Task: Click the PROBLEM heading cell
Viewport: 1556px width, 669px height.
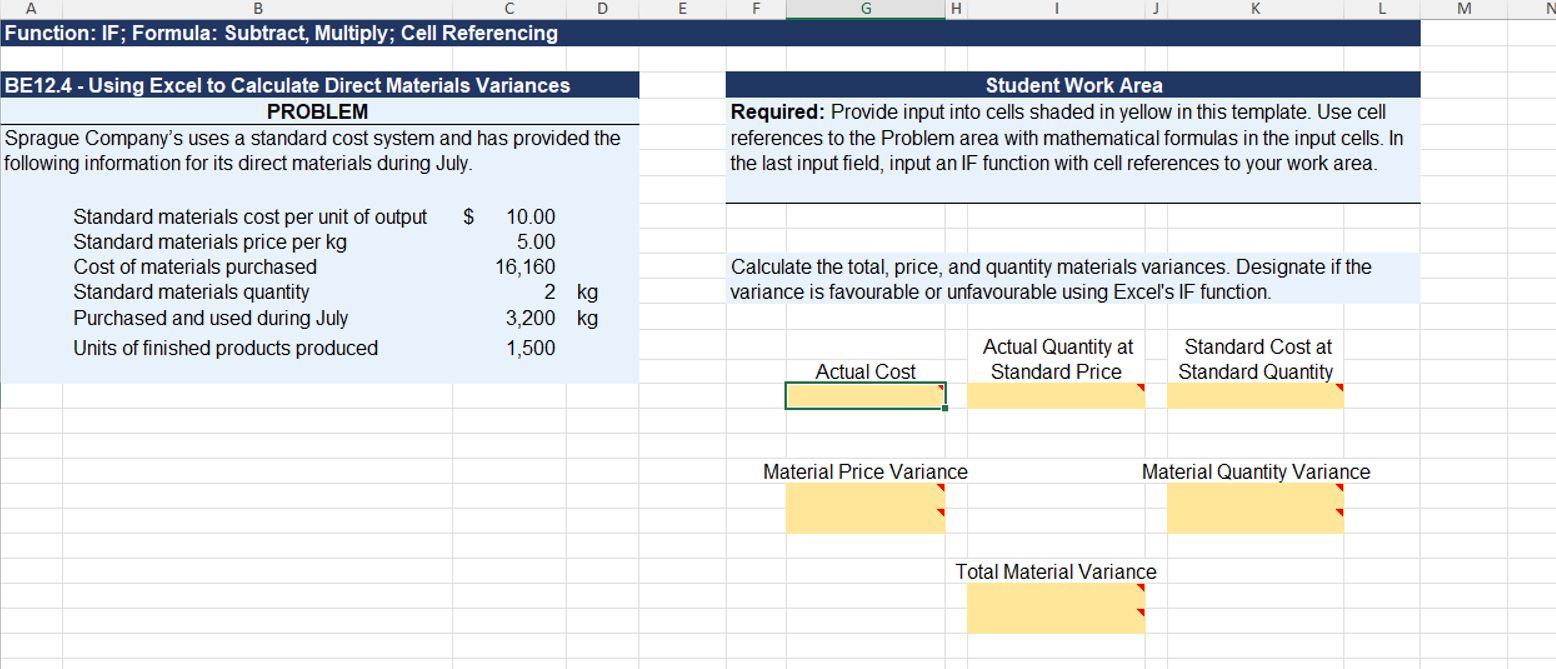Action: [320, 112]
